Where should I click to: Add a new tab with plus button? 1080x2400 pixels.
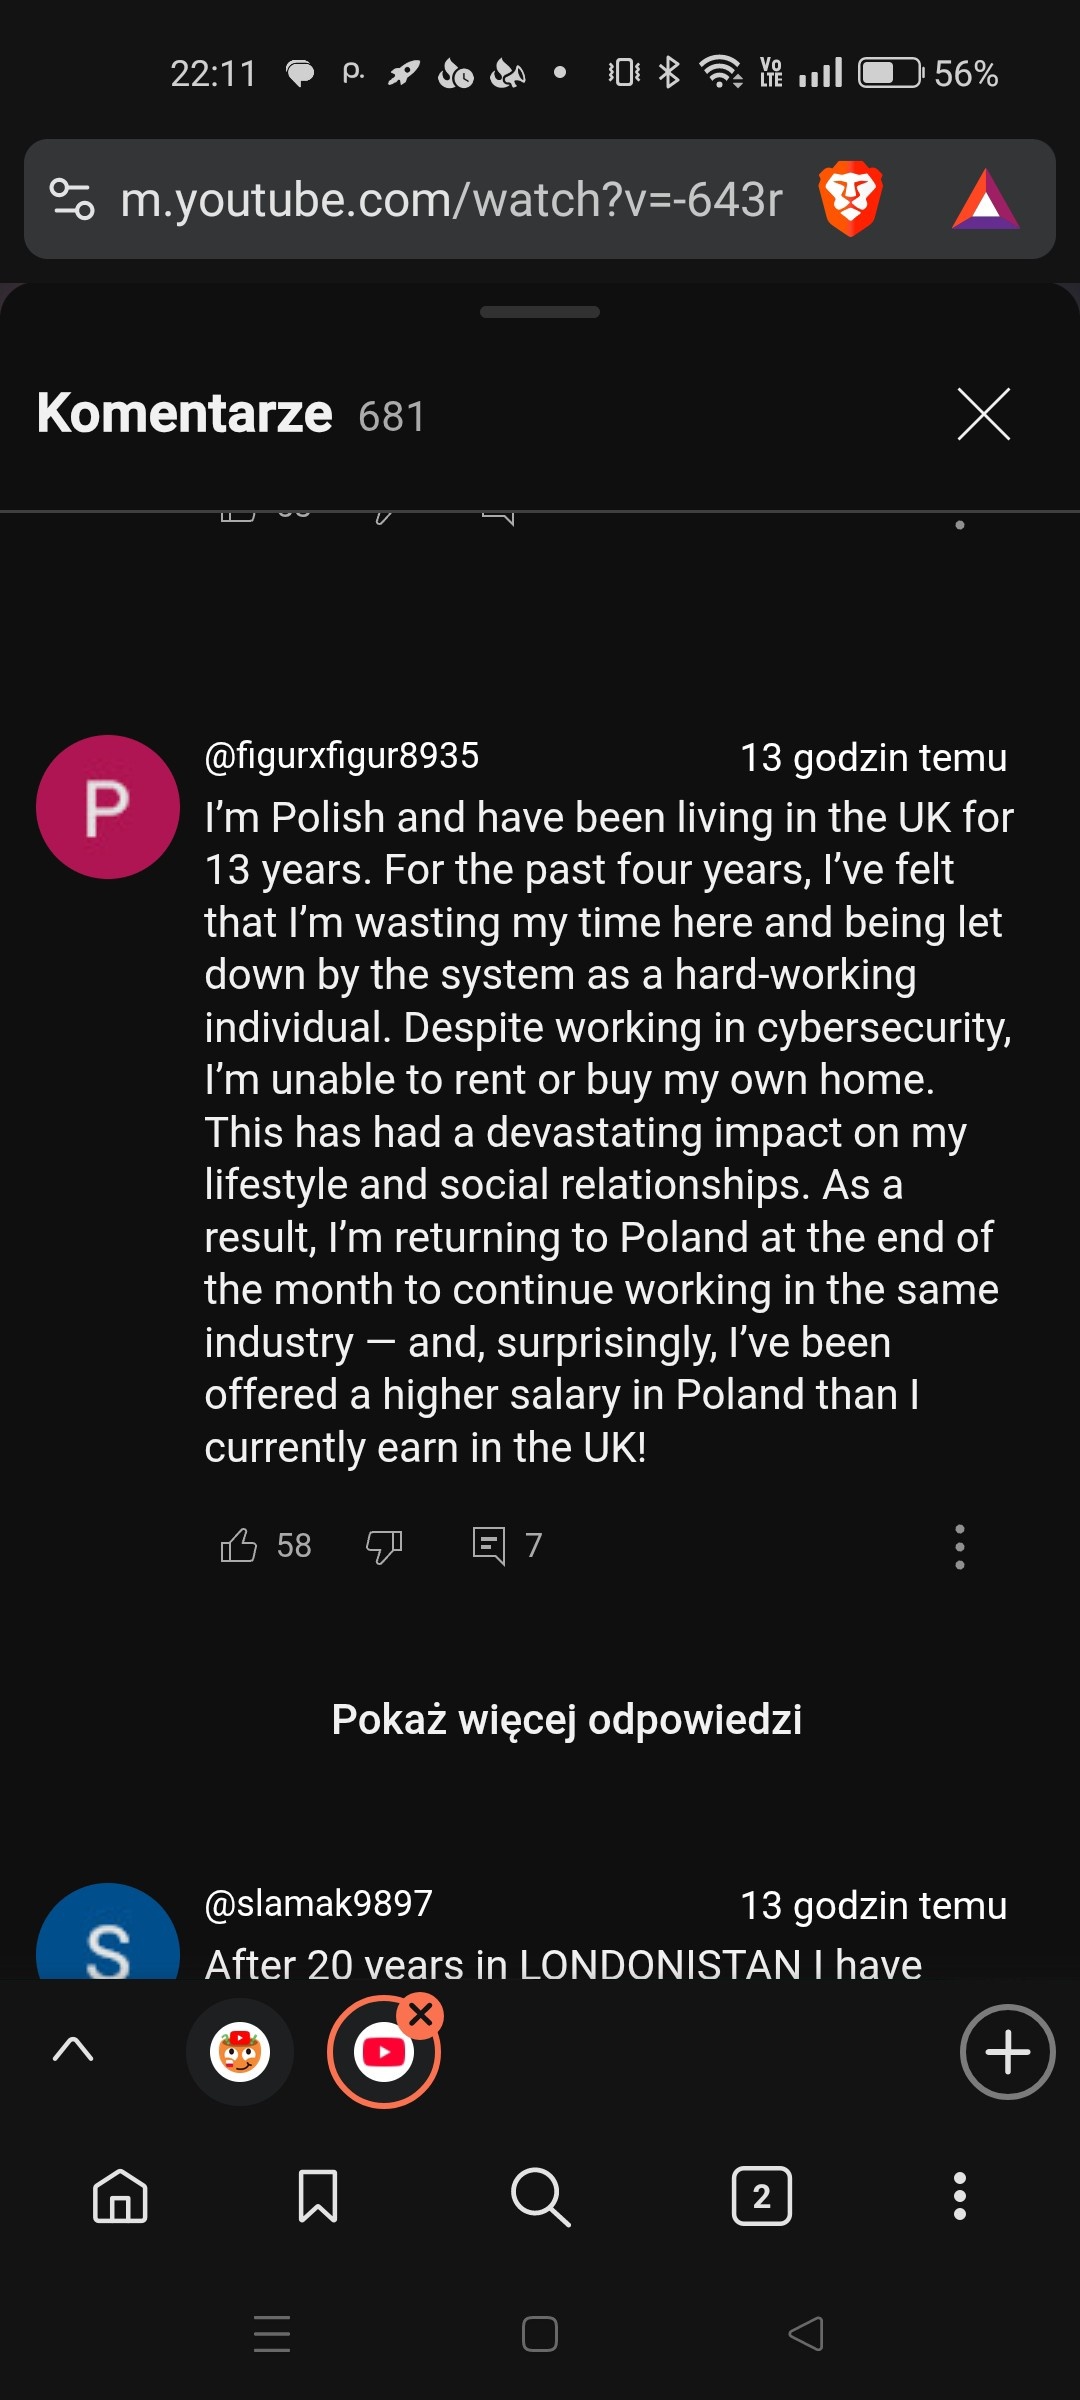click(x=1007, y=2052)
